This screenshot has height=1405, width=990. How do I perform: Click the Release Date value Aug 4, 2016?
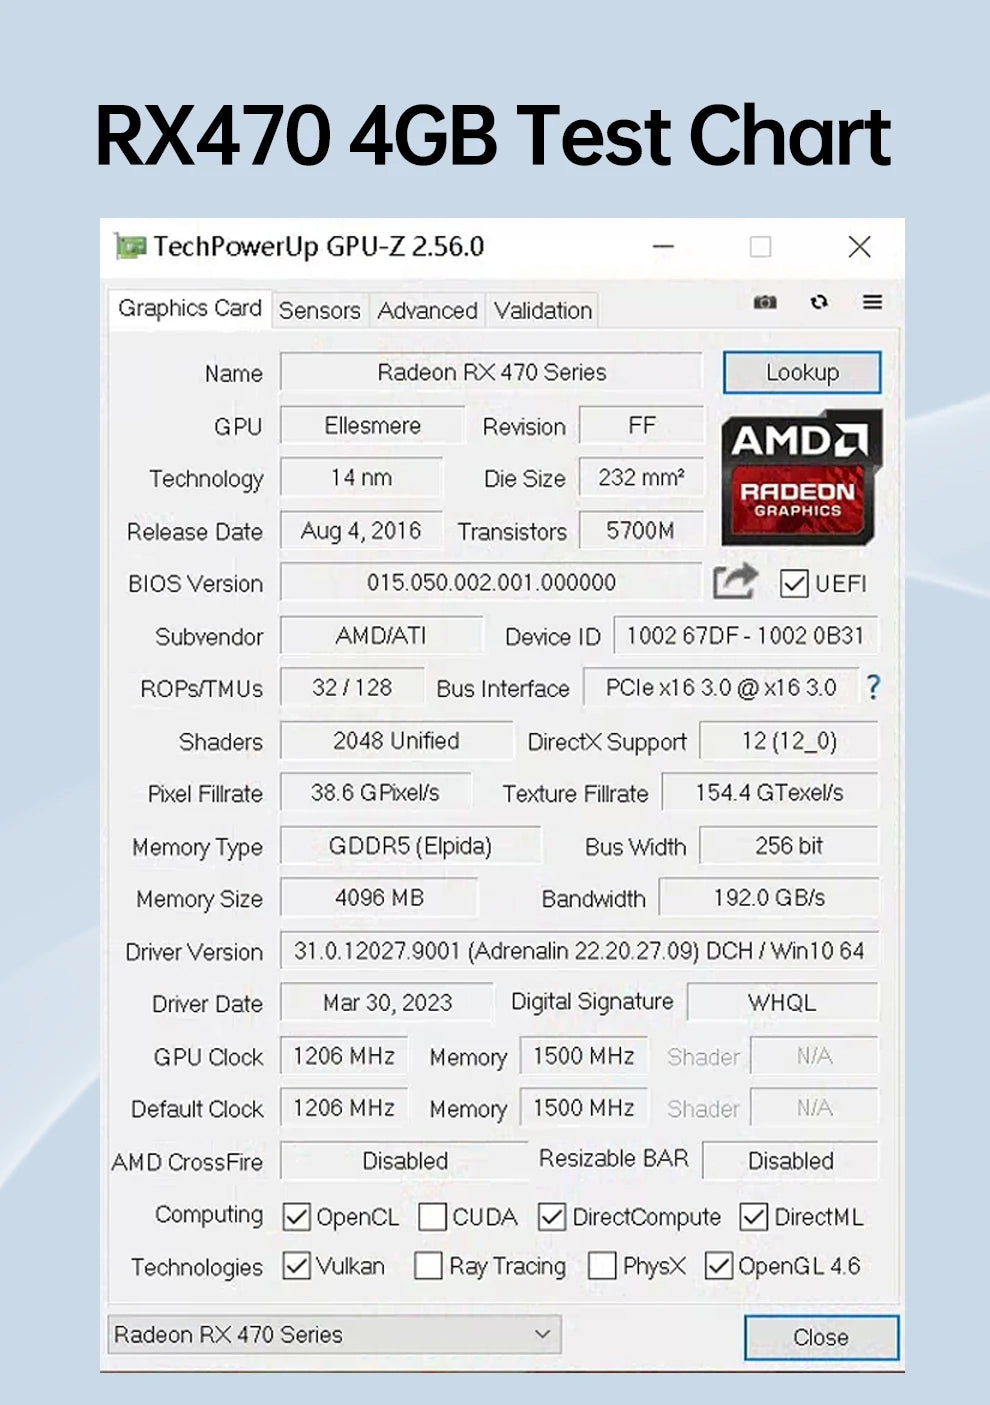tap(361, 530)
